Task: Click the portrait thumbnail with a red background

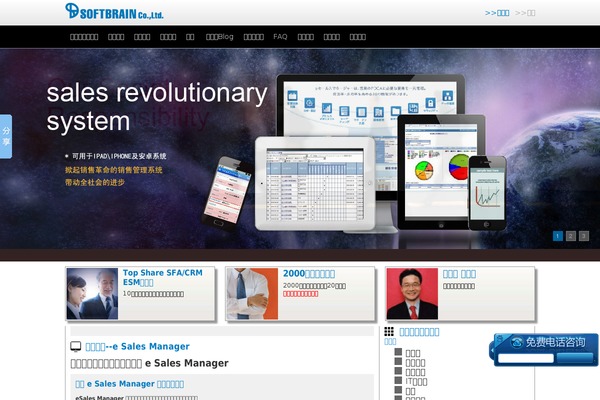Action: pos(412,294)
